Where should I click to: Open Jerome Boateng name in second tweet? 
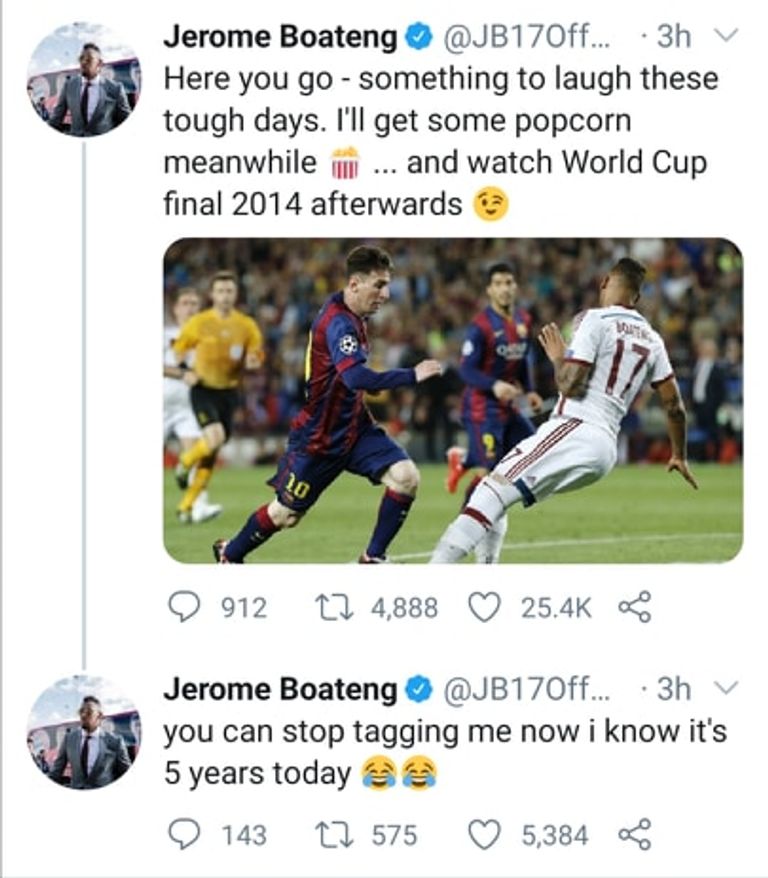(x=280, y=688)
